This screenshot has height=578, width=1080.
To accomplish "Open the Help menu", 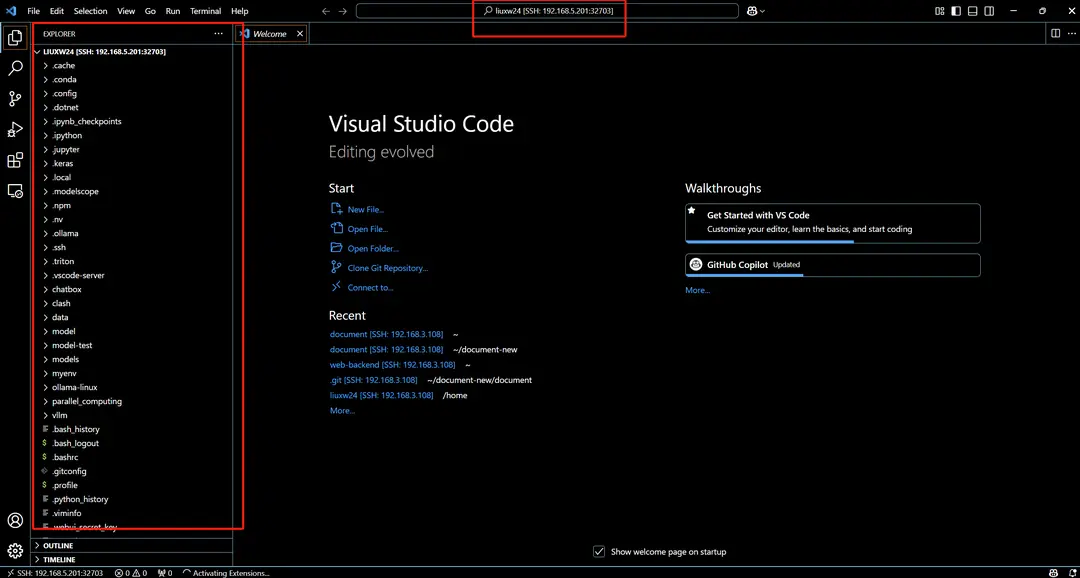I will coord(240,11).
